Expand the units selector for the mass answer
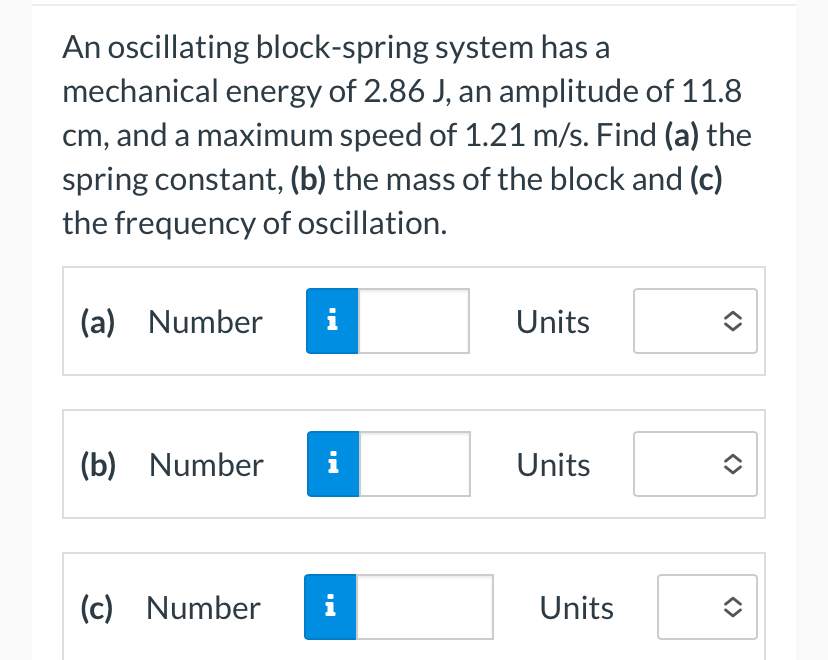828x660 pixels. point(695,464)
